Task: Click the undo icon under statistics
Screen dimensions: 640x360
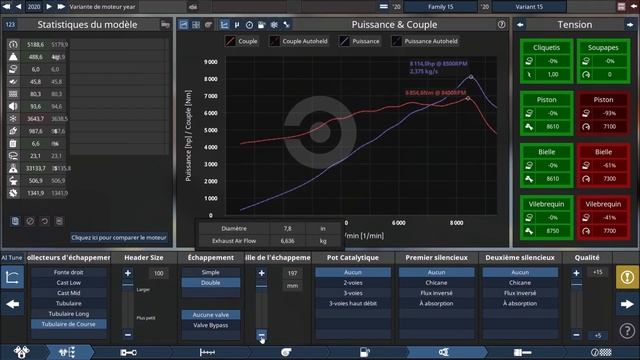Action: [44, 221]
